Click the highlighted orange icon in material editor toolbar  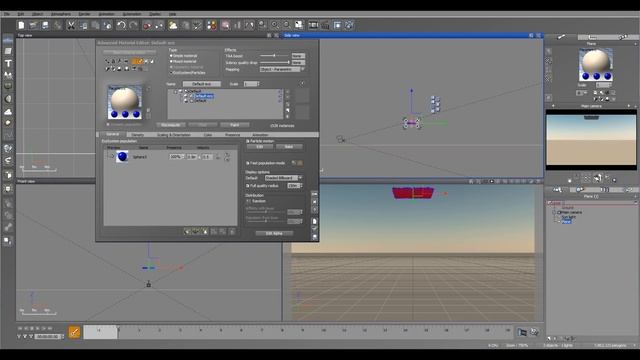pyautogui.click(x=138, y=61)
